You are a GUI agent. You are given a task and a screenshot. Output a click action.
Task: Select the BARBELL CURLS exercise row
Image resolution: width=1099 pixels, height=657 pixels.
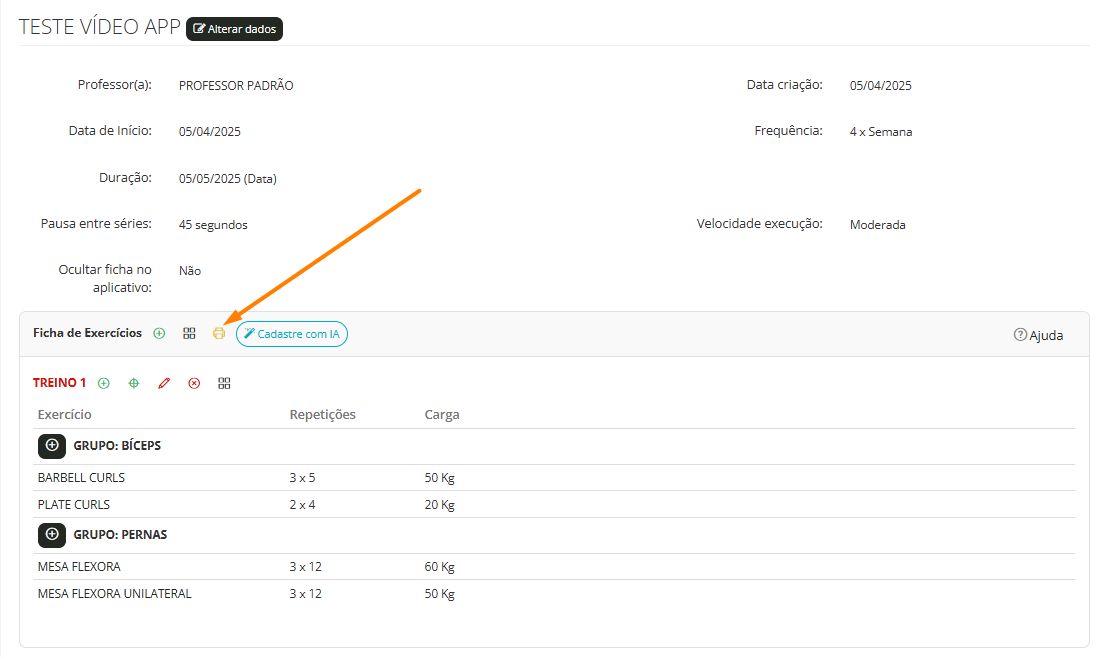[554, 477]
